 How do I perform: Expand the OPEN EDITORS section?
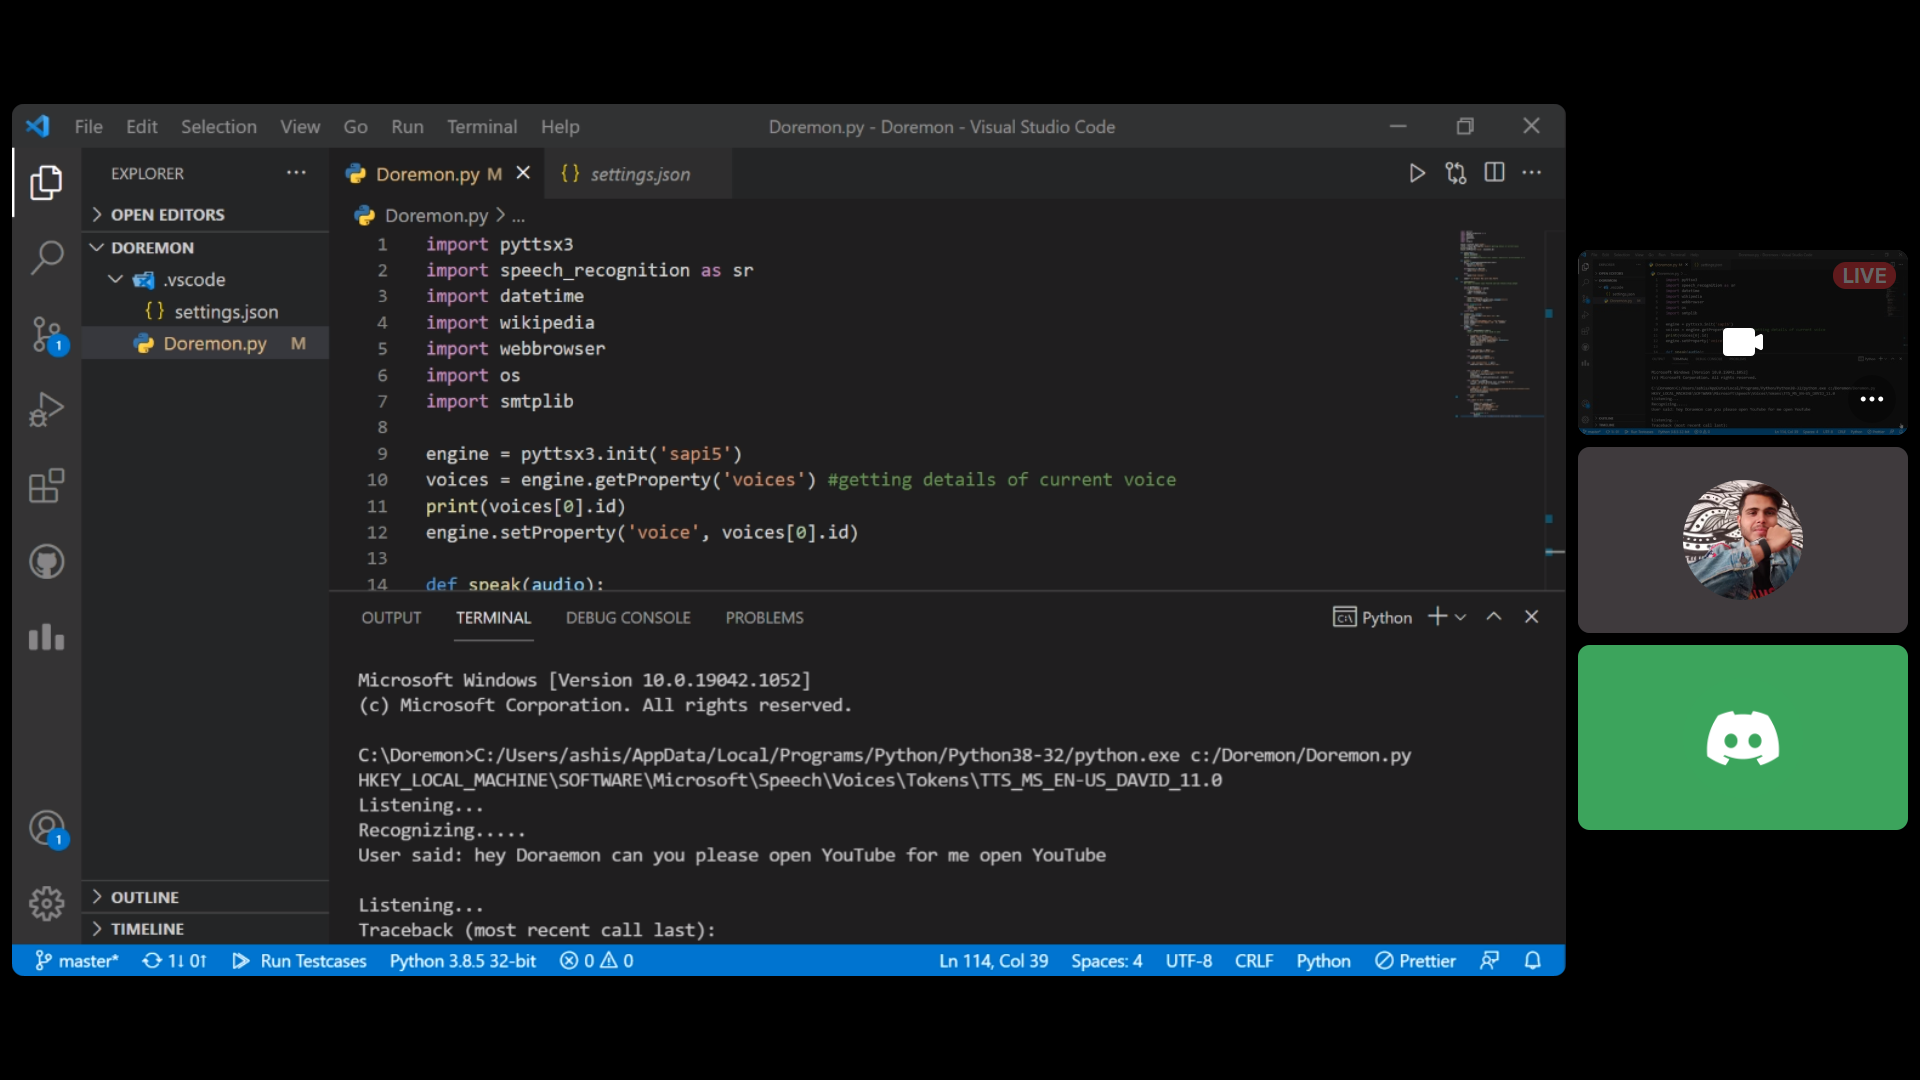coord(167,215)
